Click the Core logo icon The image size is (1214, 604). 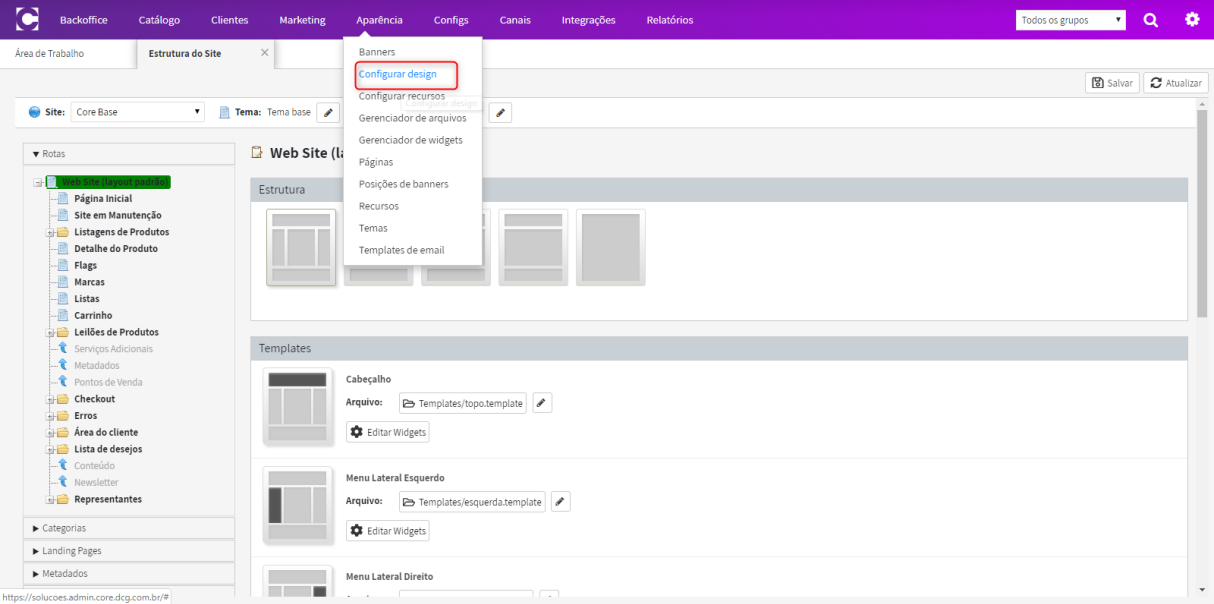click(x=28, y=19)
